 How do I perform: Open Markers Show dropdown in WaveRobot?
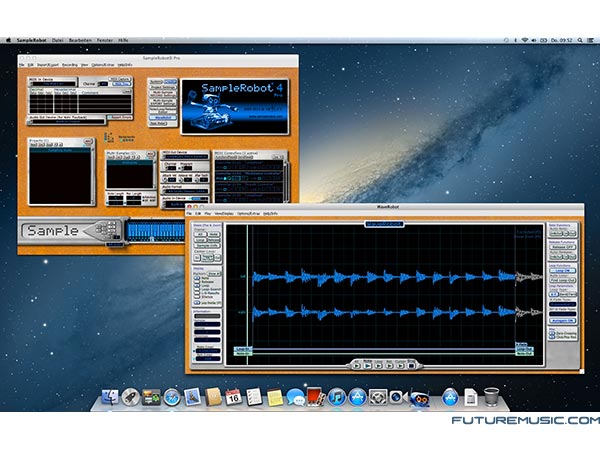pos(214,274)
